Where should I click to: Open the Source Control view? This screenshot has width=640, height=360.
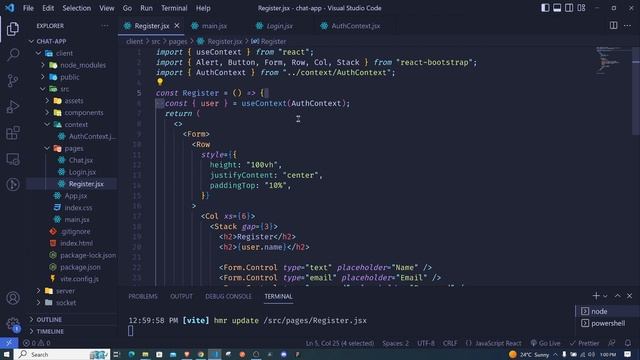pyautogui.click(x=13, y=80)
